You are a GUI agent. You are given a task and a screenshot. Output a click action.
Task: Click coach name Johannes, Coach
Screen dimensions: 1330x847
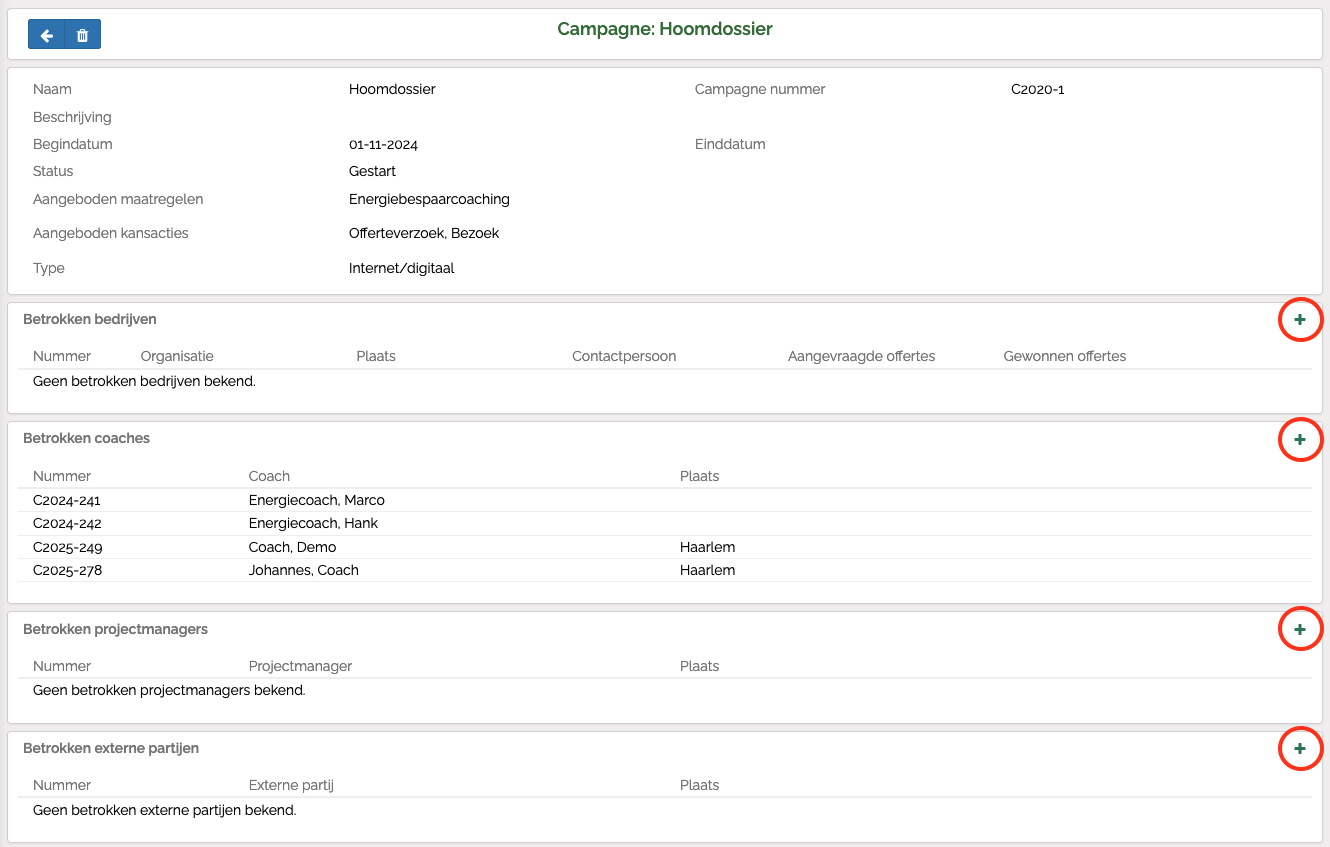tap(303, 570)
